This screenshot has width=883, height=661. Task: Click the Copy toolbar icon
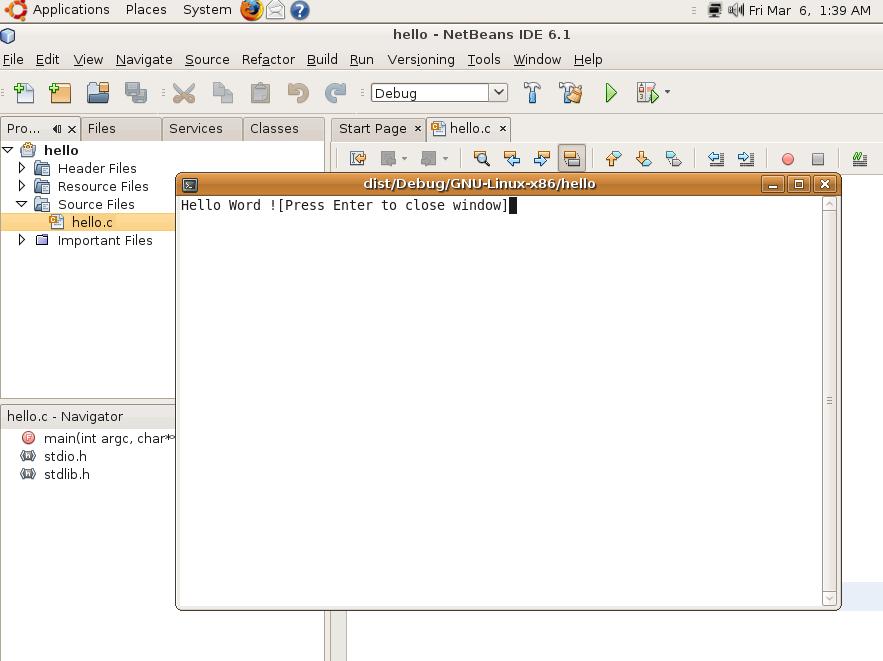(222, 93)
